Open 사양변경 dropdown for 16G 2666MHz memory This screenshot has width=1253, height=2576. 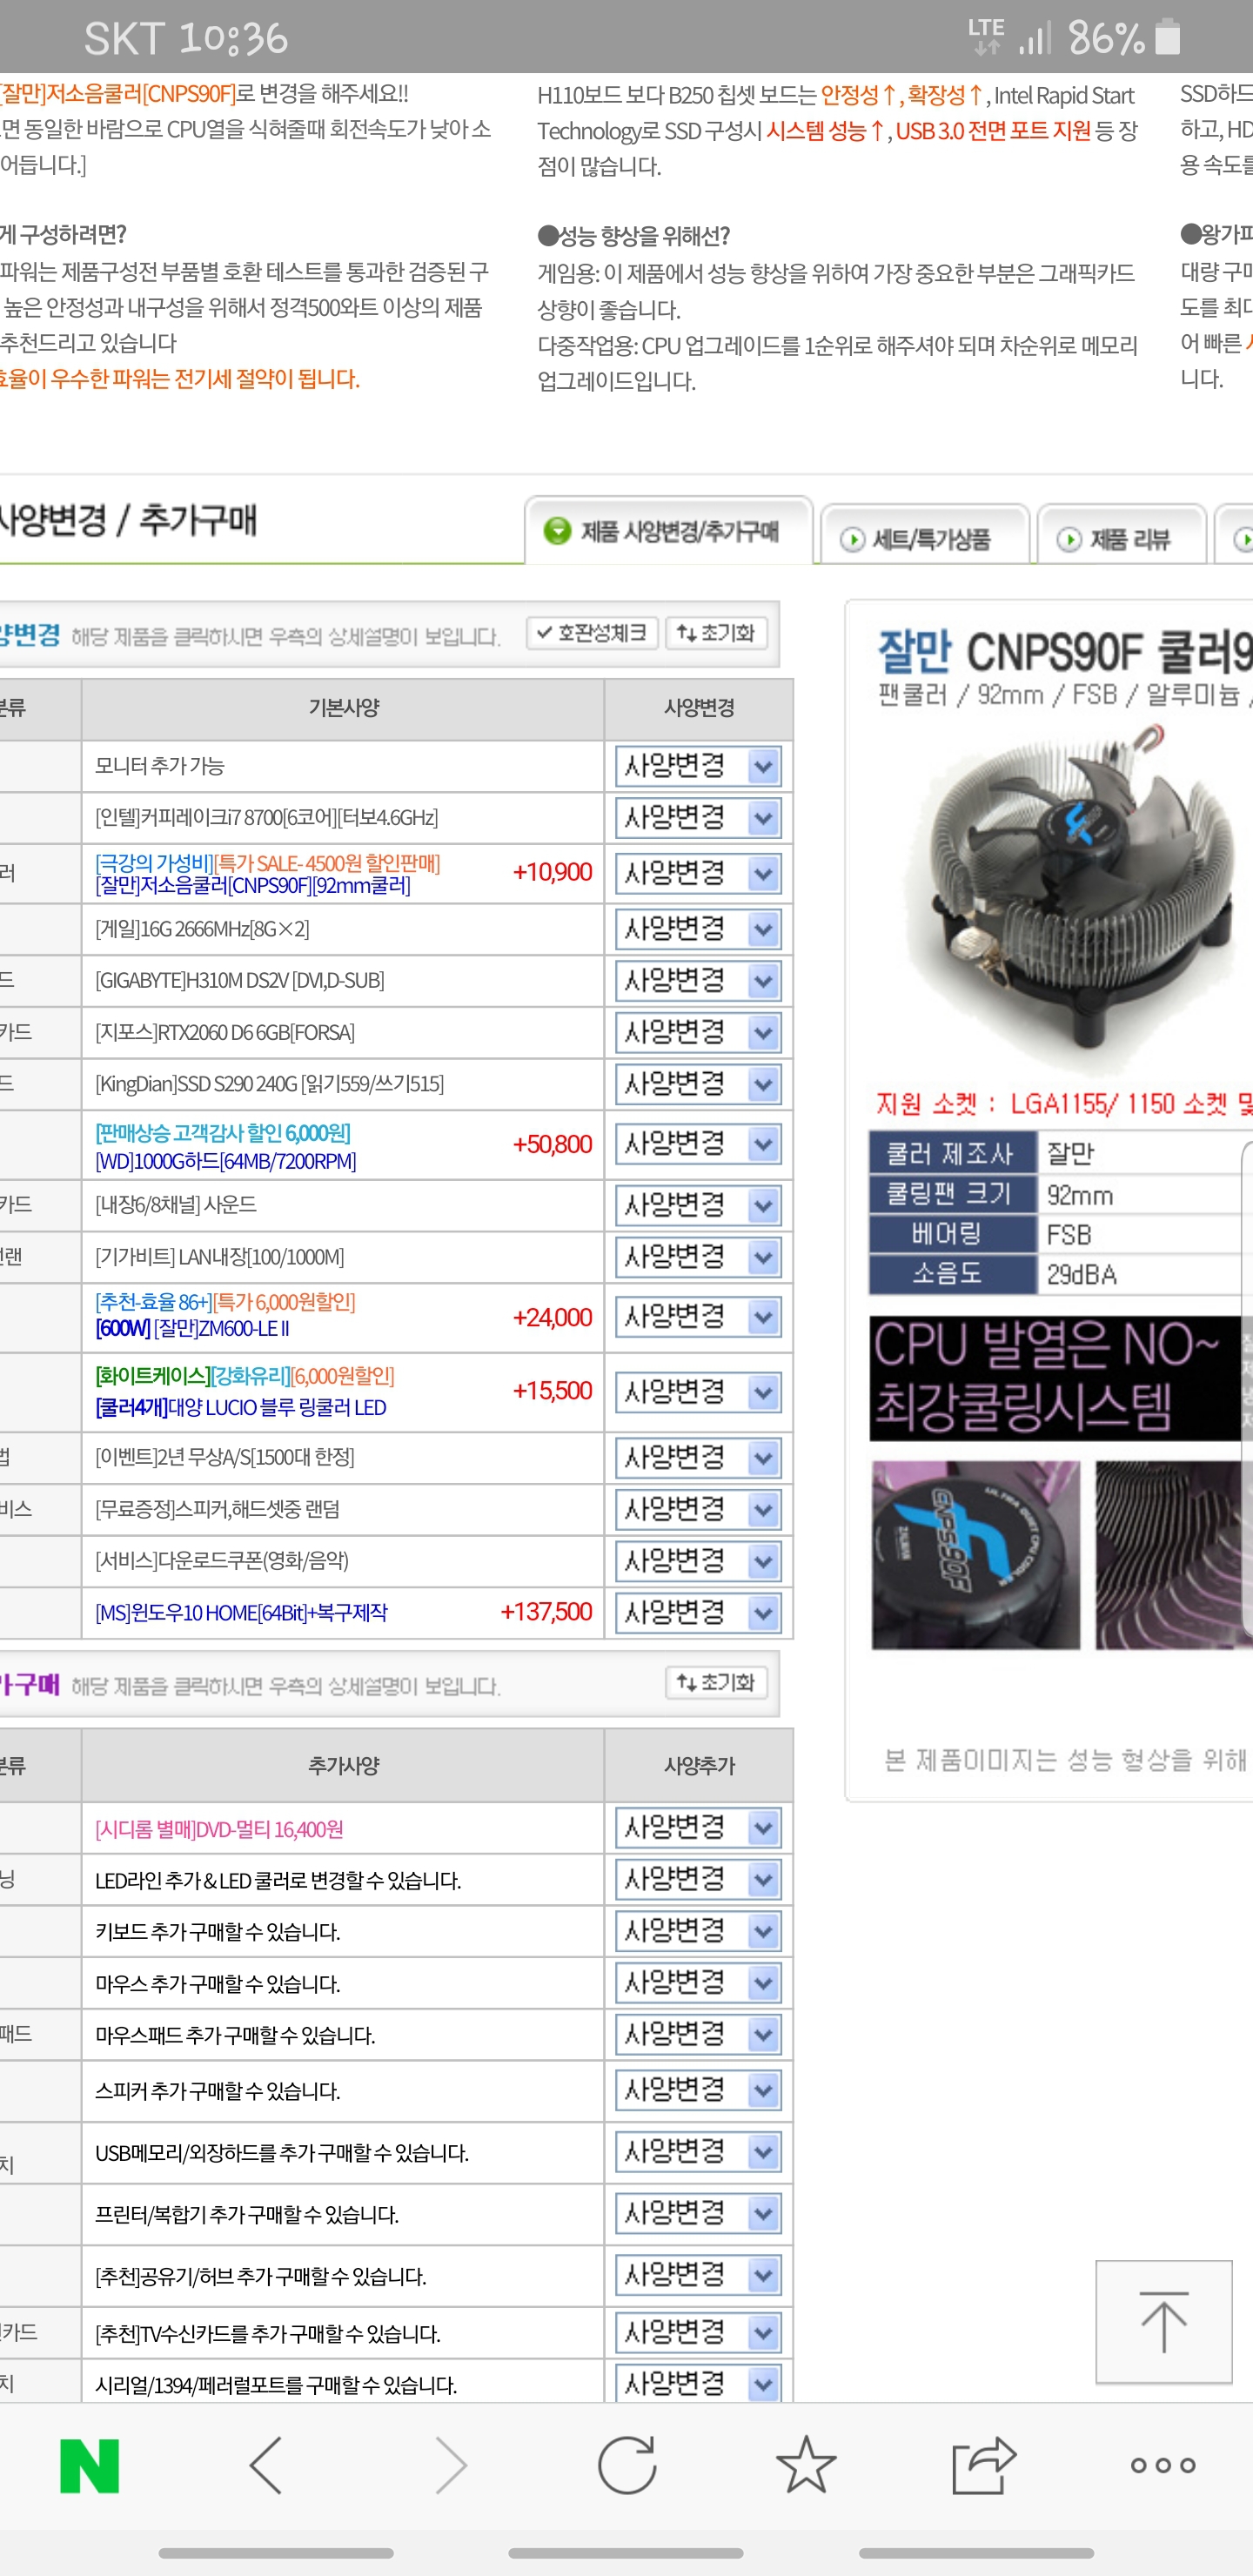(698, 930)
